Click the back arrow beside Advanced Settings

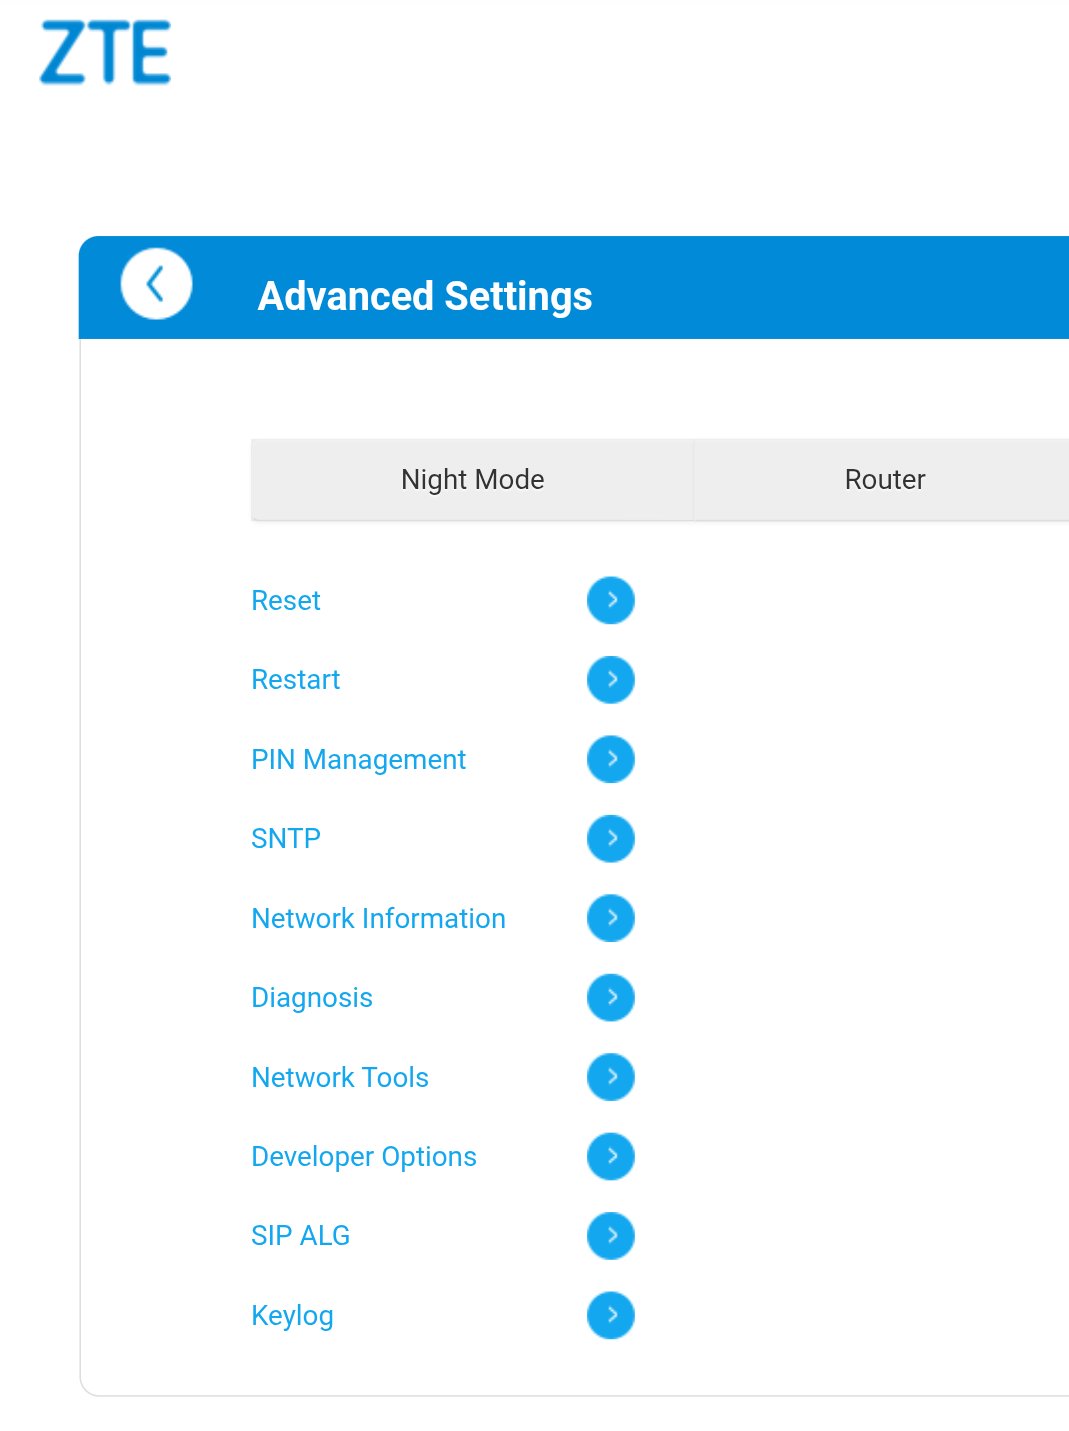156,284
